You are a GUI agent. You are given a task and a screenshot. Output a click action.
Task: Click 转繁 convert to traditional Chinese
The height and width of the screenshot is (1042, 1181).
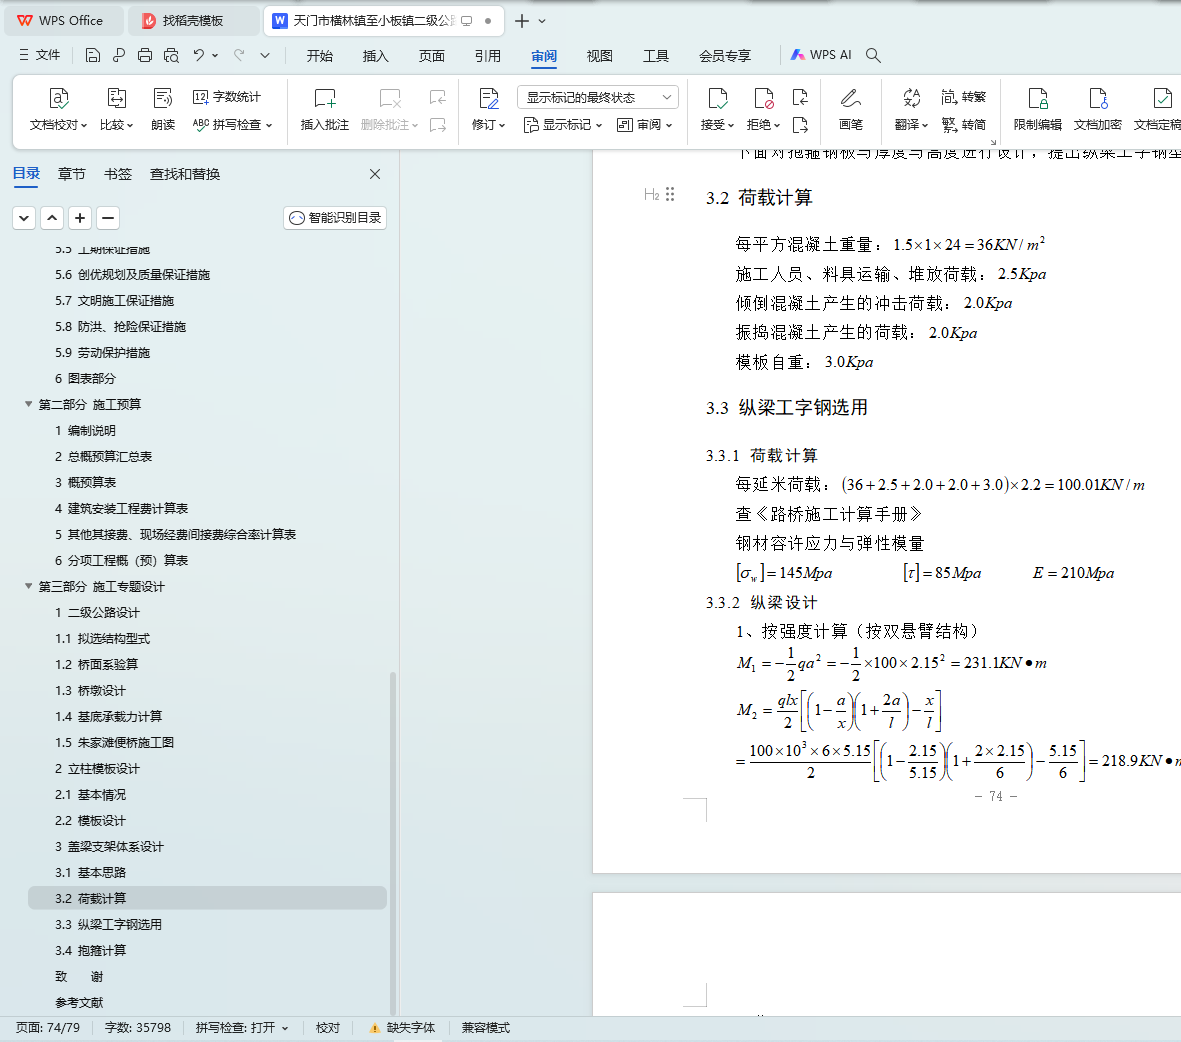pyautogui.click(x=963, y=96)
